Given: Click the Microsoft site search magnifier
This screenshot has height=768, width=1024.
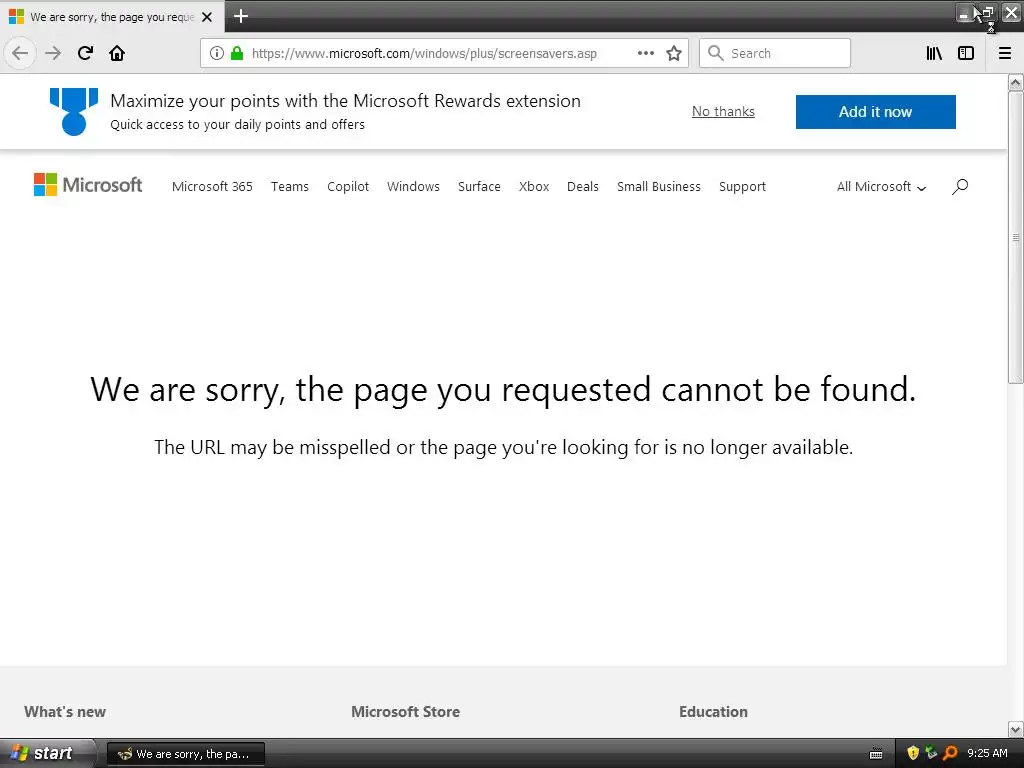Looking at the screenshot, I should [960, 187].
